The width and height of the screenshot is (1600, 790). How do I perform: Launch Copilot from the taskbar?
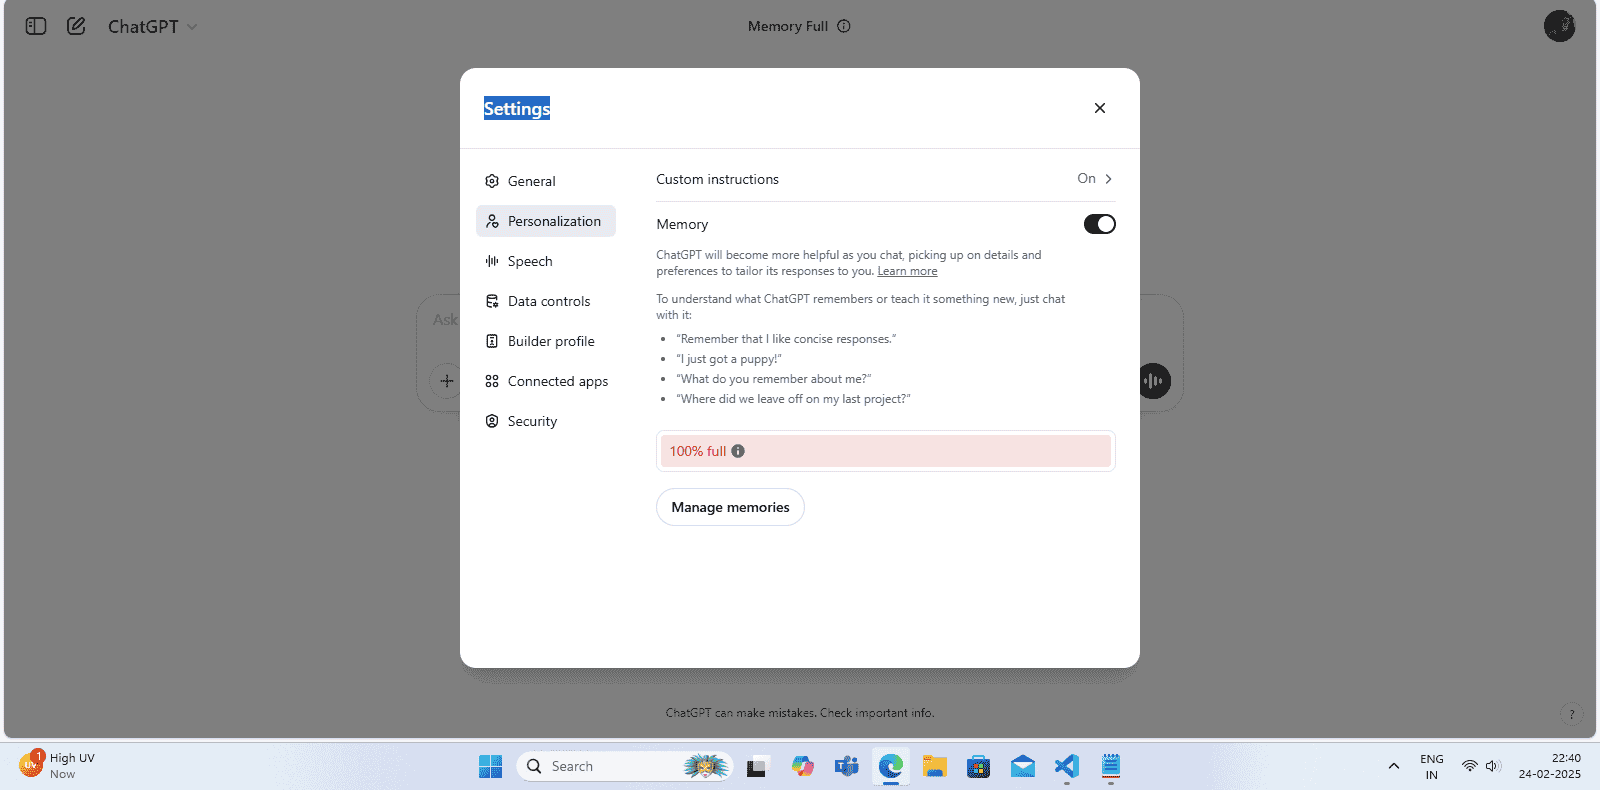(802, 767)
